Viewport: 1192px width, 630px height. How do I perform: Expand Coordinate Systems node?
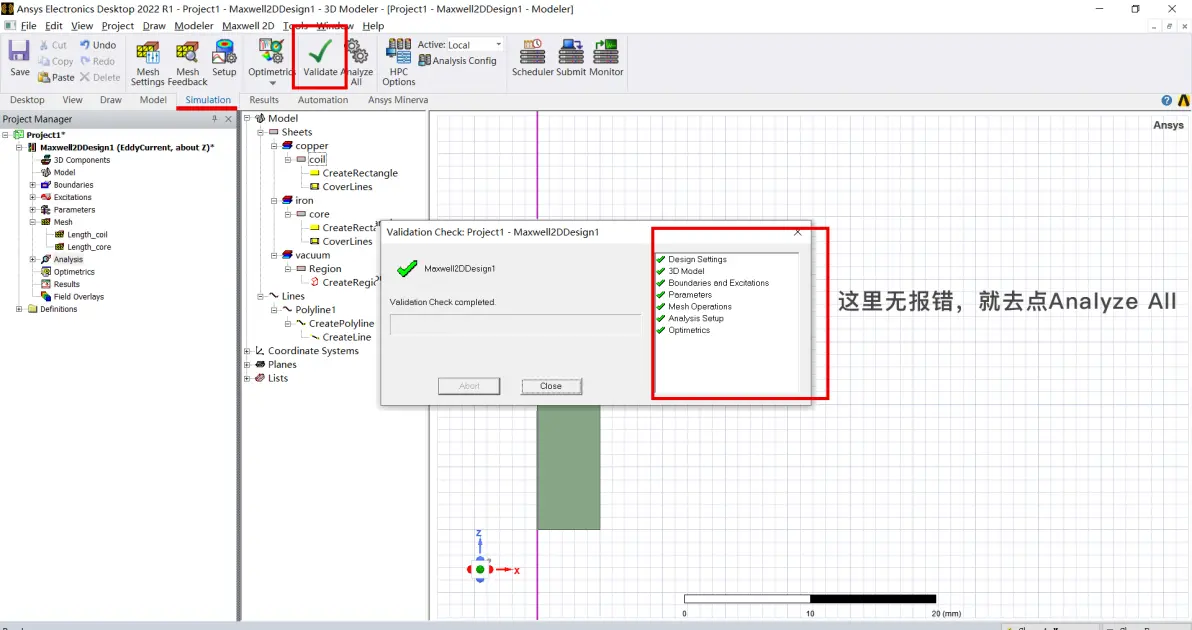[x=247, y=351]
